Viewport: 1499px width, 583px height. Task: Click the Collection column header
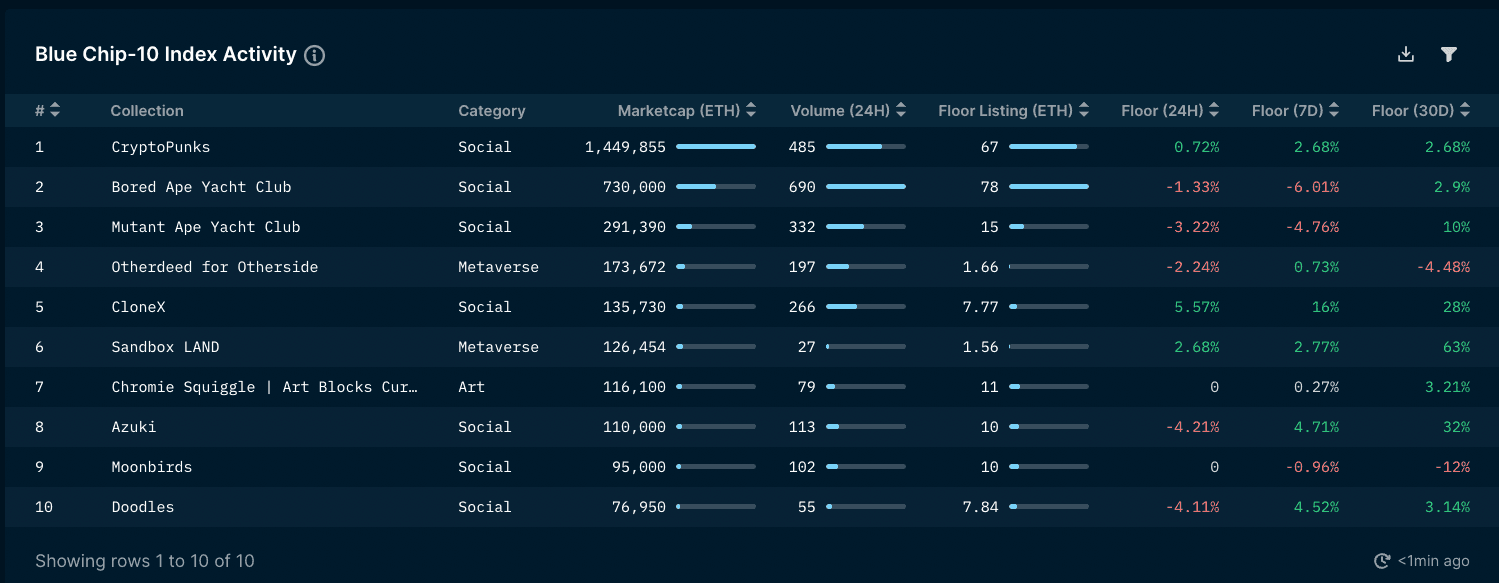click(147, 111)
